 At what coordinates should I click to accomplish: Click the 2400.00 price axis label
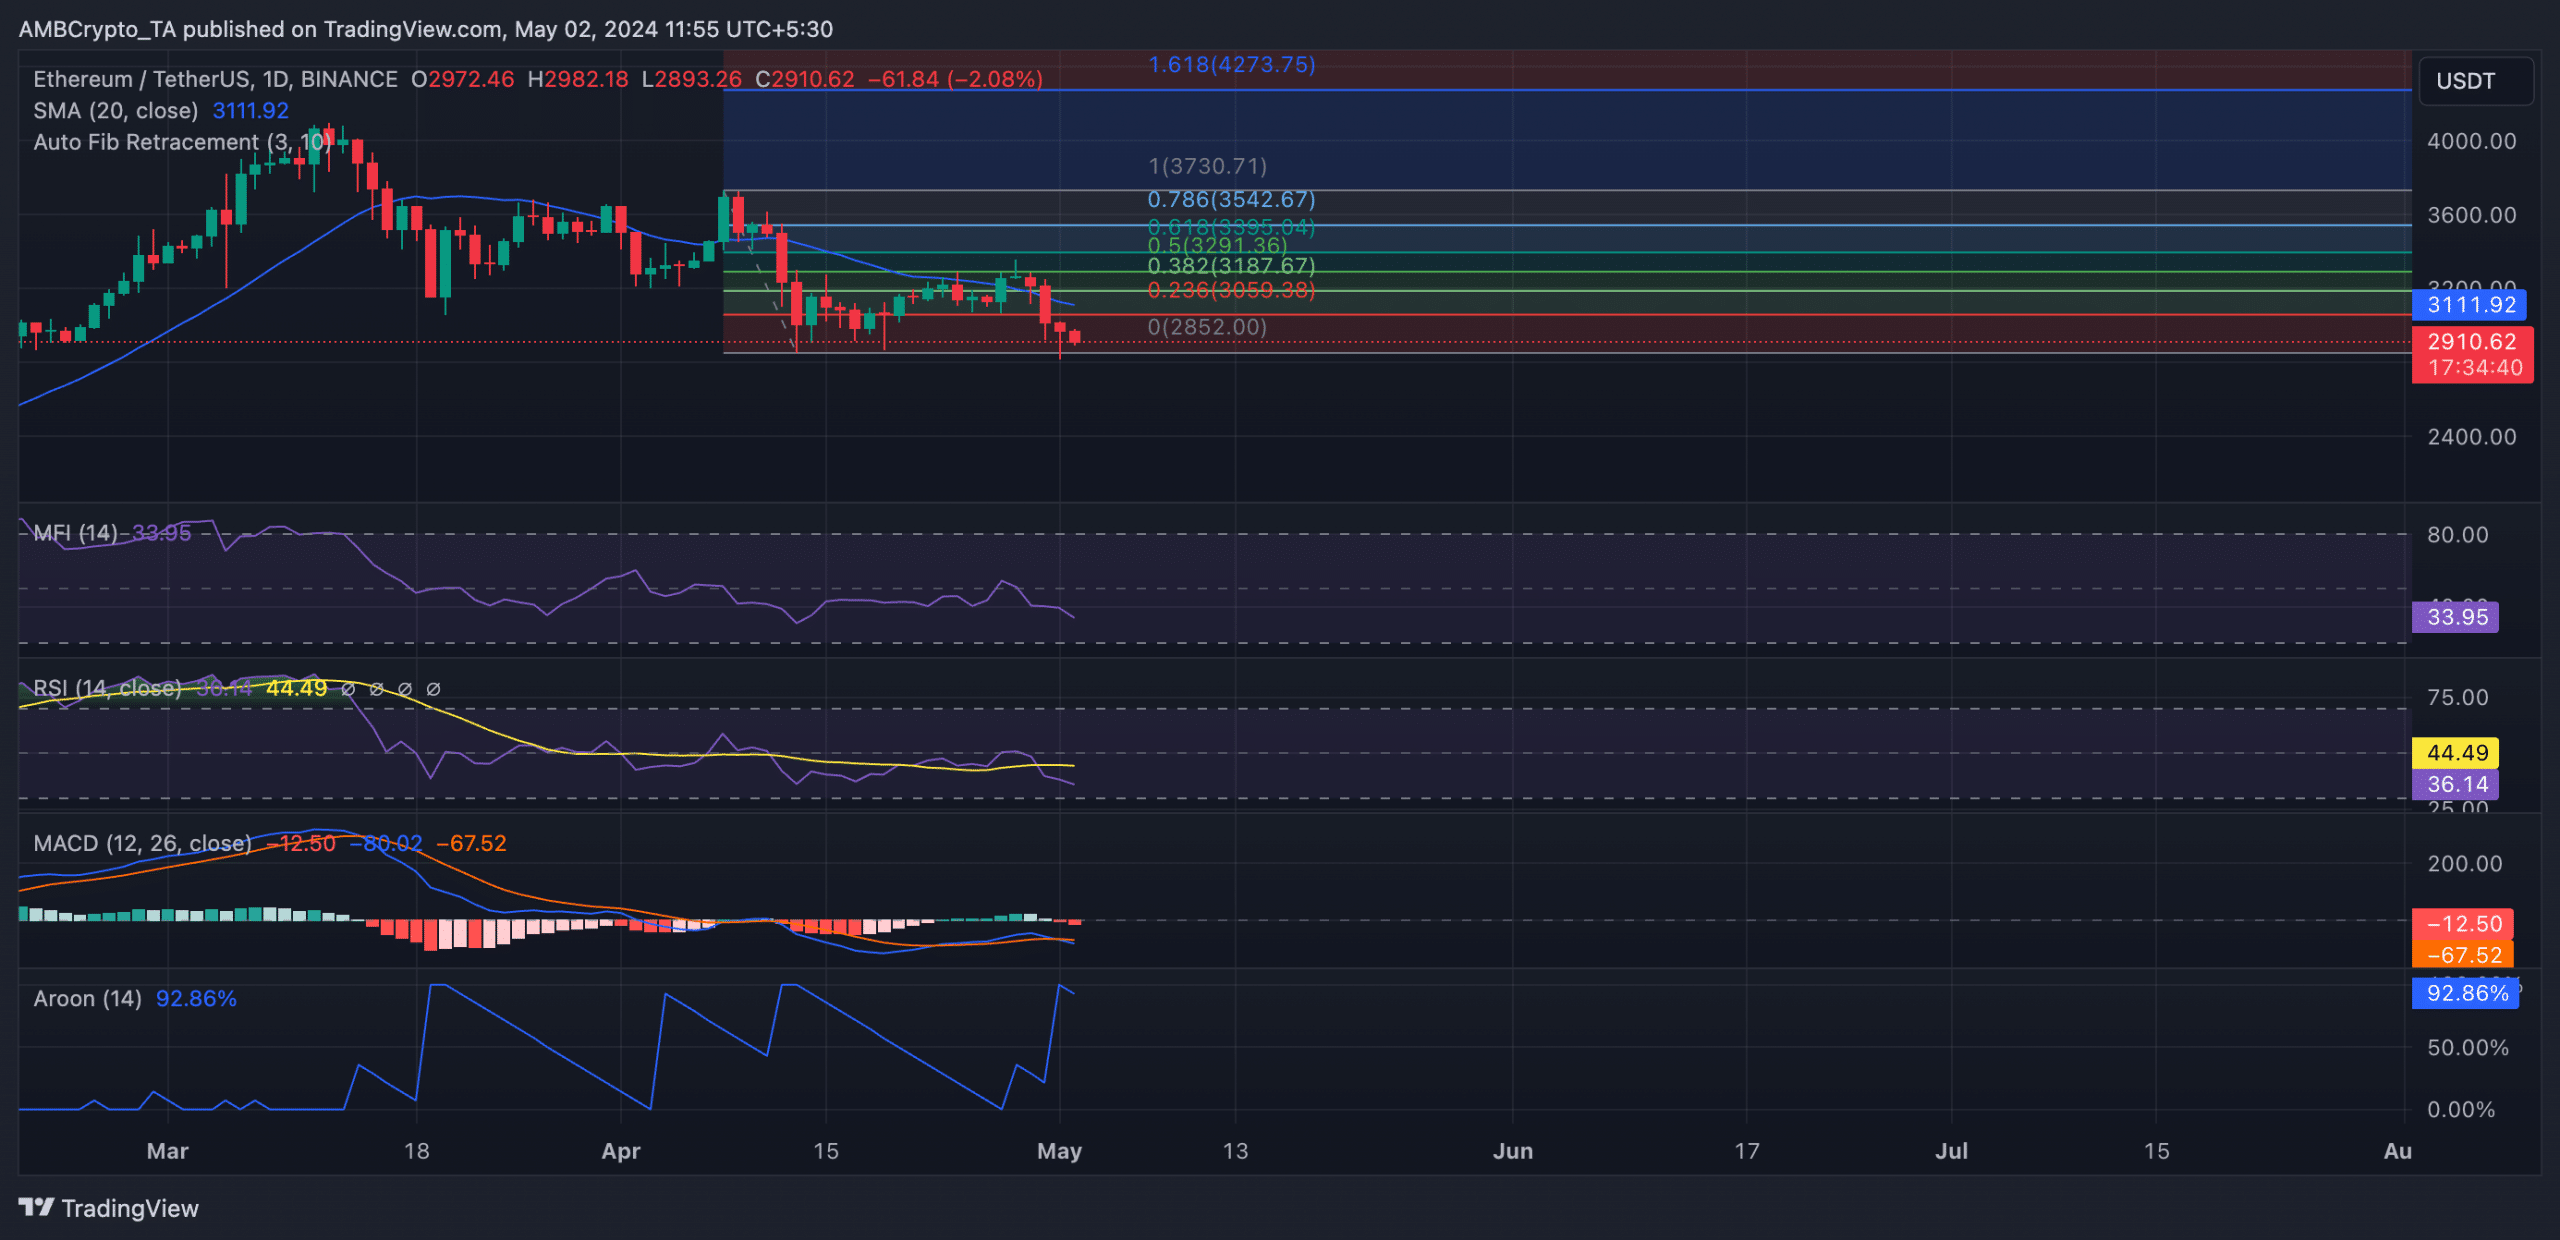tap(2471, 437)
